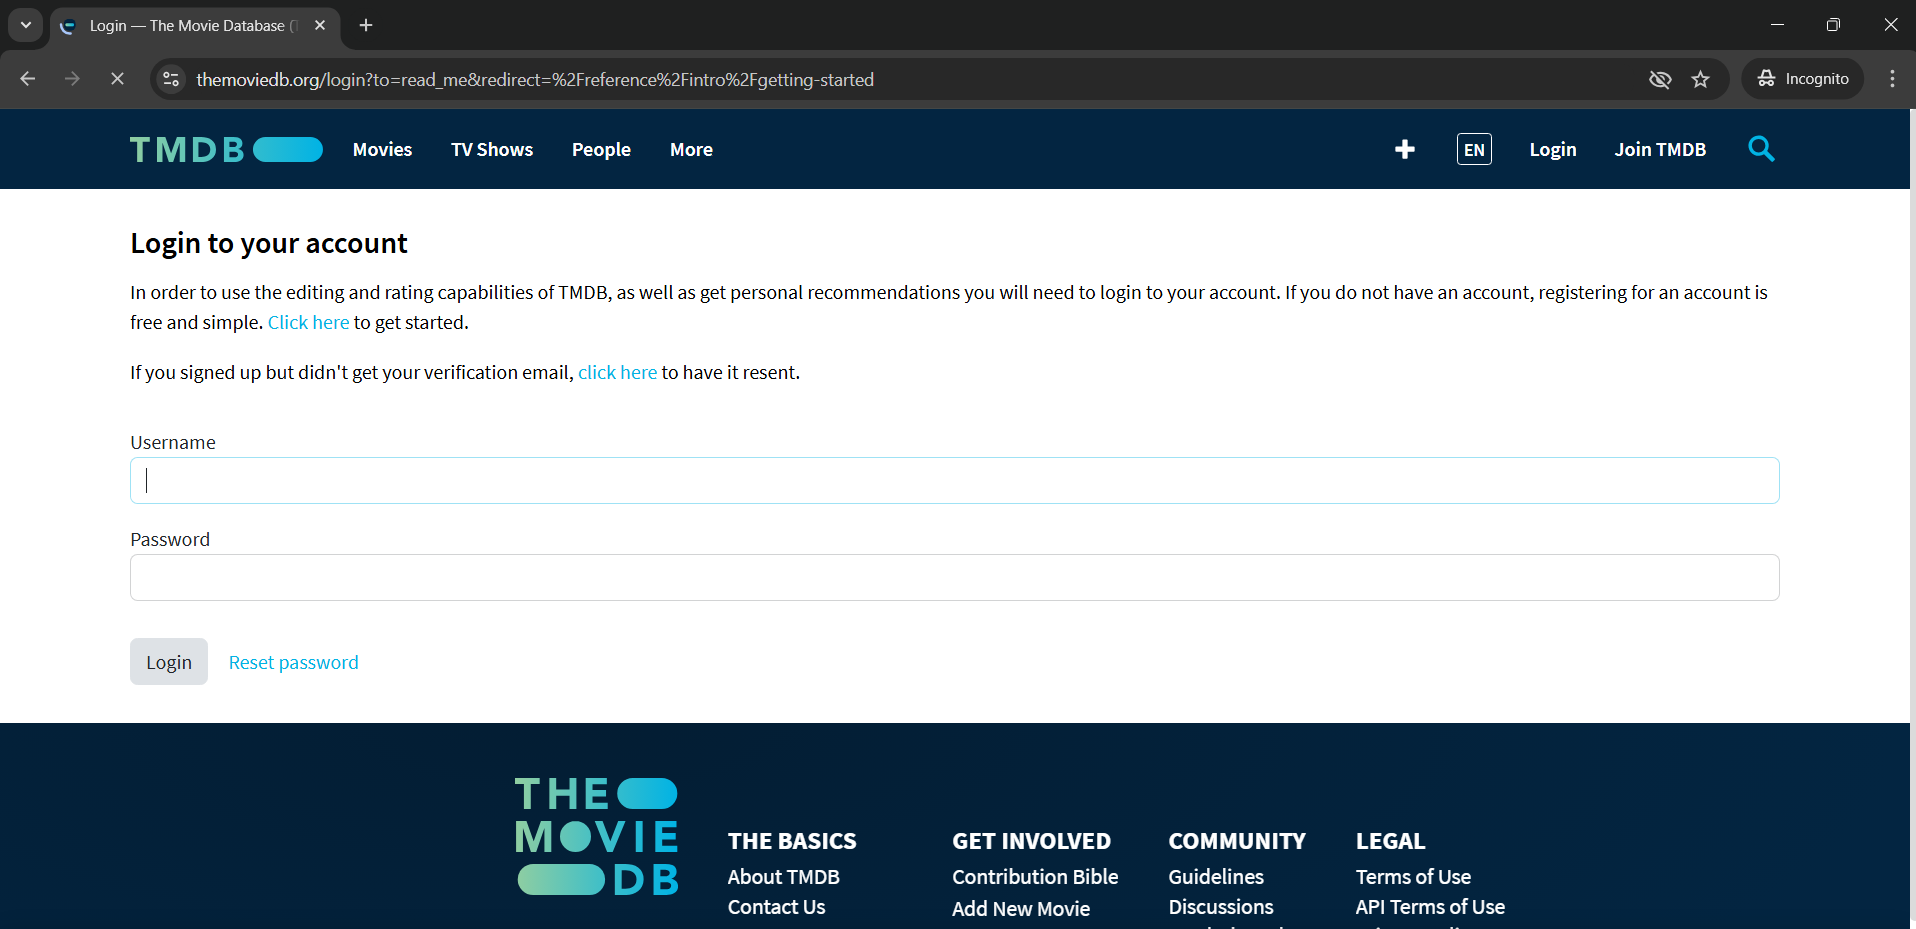Click the TMDB logo in the header

click(x=225, y=149)
